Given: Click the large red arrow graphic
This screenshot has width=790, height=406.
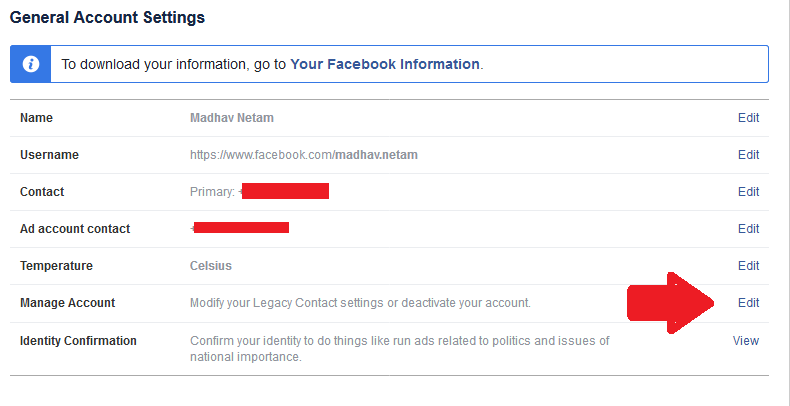Looking at the screenshot, I should pos(670,303).
